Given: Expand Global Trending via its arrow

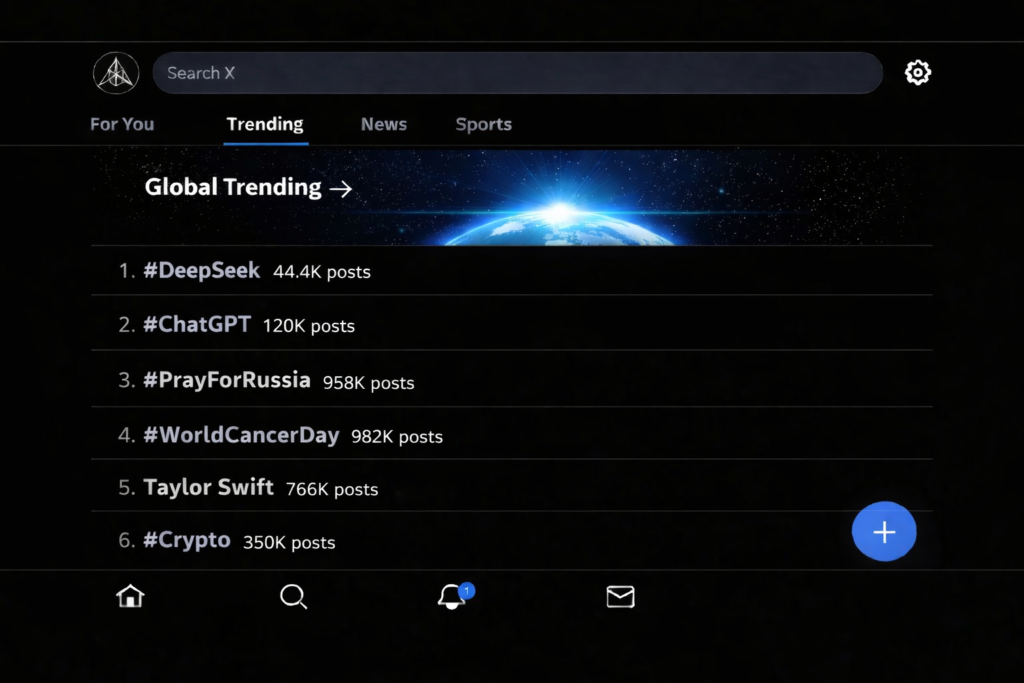Looking at the screenshot, I should pyautogui.click(x=340, y=187).
